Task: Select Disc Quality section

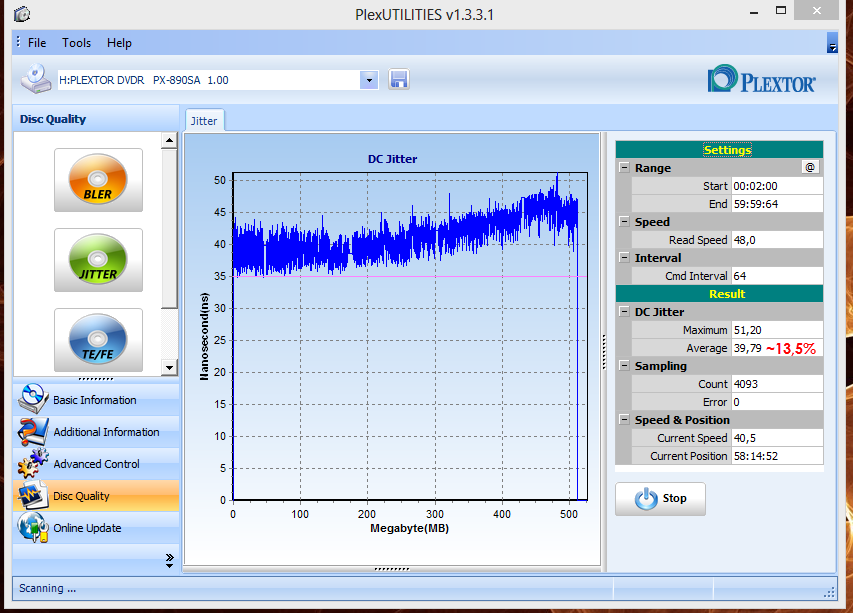Action: pyautogui.click(x=96, y=496)
